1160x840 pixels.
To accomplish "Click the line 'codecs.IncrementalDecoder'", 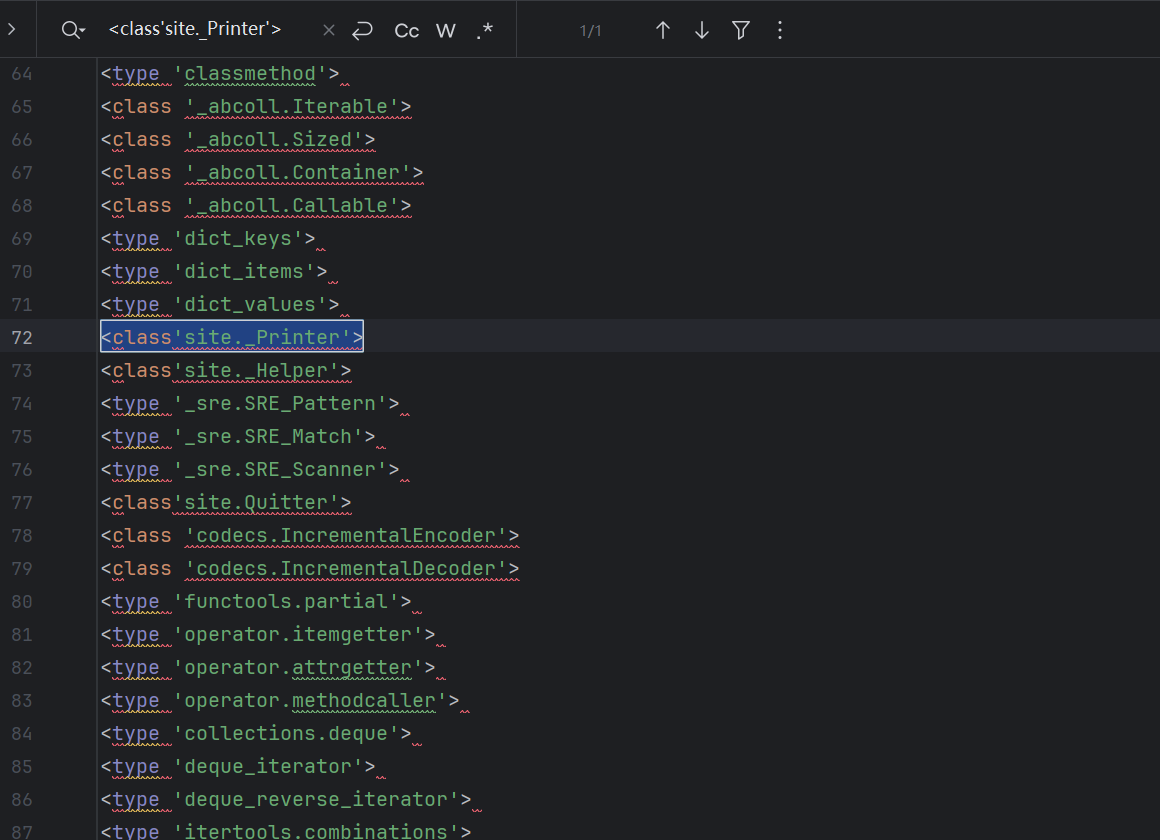I will 310,568.
